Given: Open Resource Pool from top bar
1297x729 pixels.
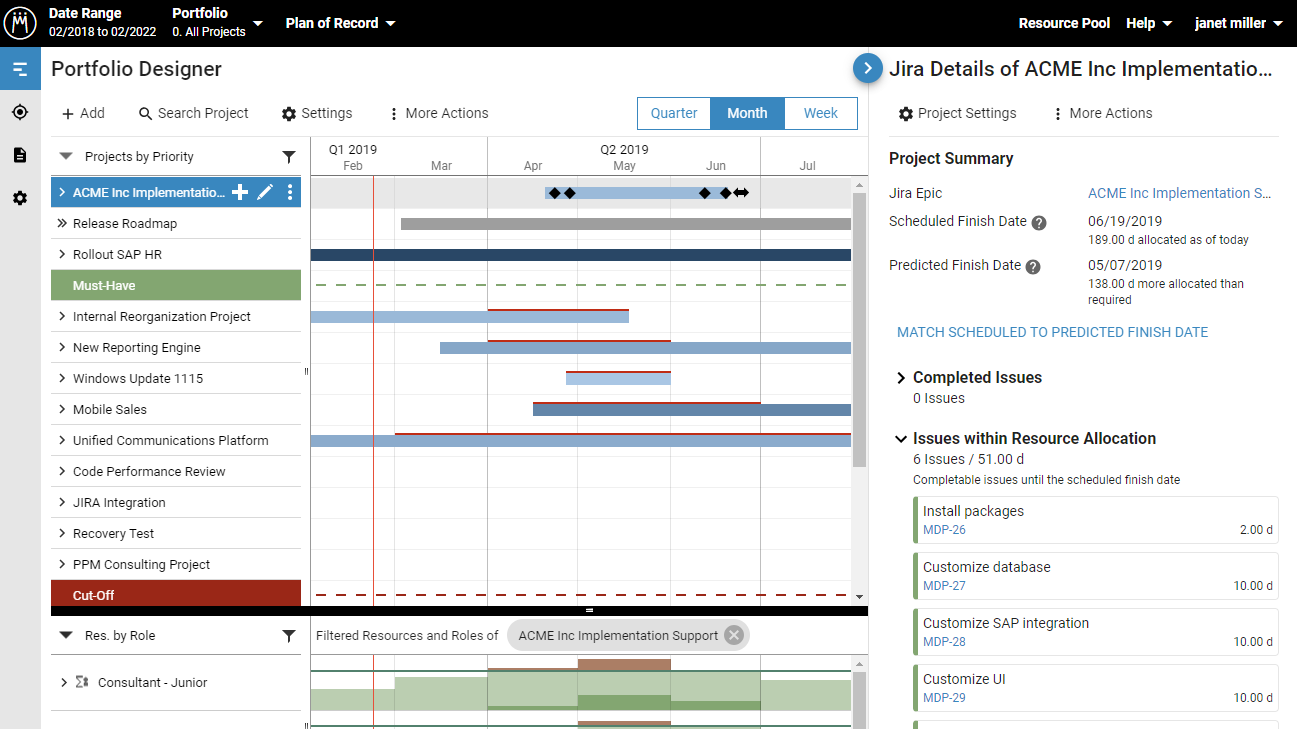Looking at the screenshot, I should [1064, 23].
